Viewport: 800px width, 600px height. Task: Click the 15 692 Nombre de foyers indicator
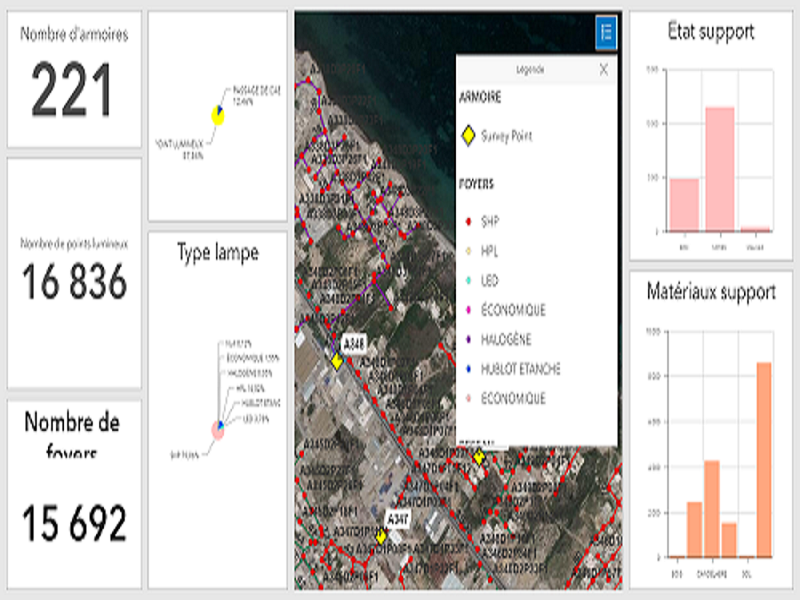(75, 523)
